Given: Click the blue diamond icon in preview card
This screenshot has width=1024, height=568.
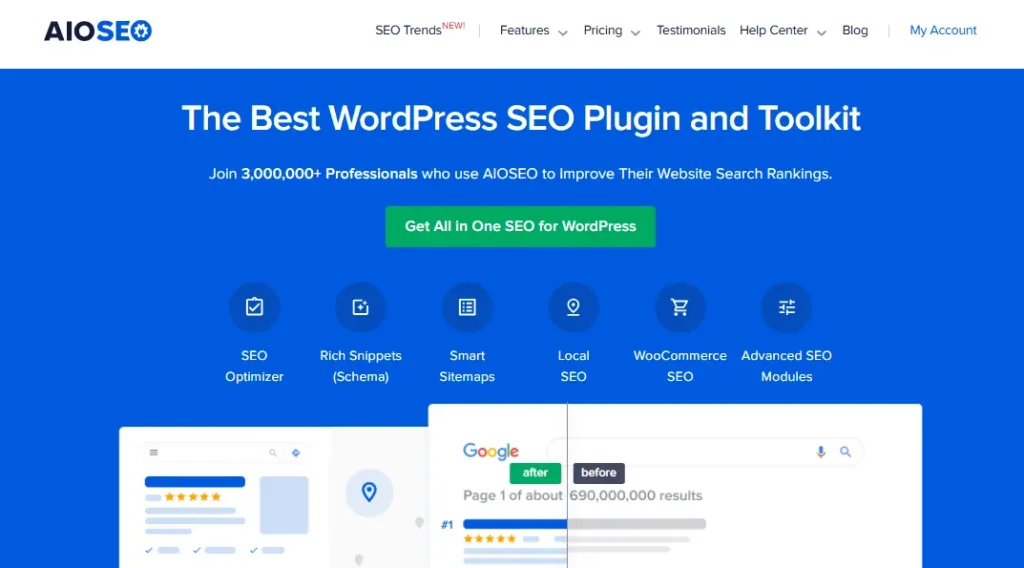Looking at the screenshot, I should pos(296,452).
